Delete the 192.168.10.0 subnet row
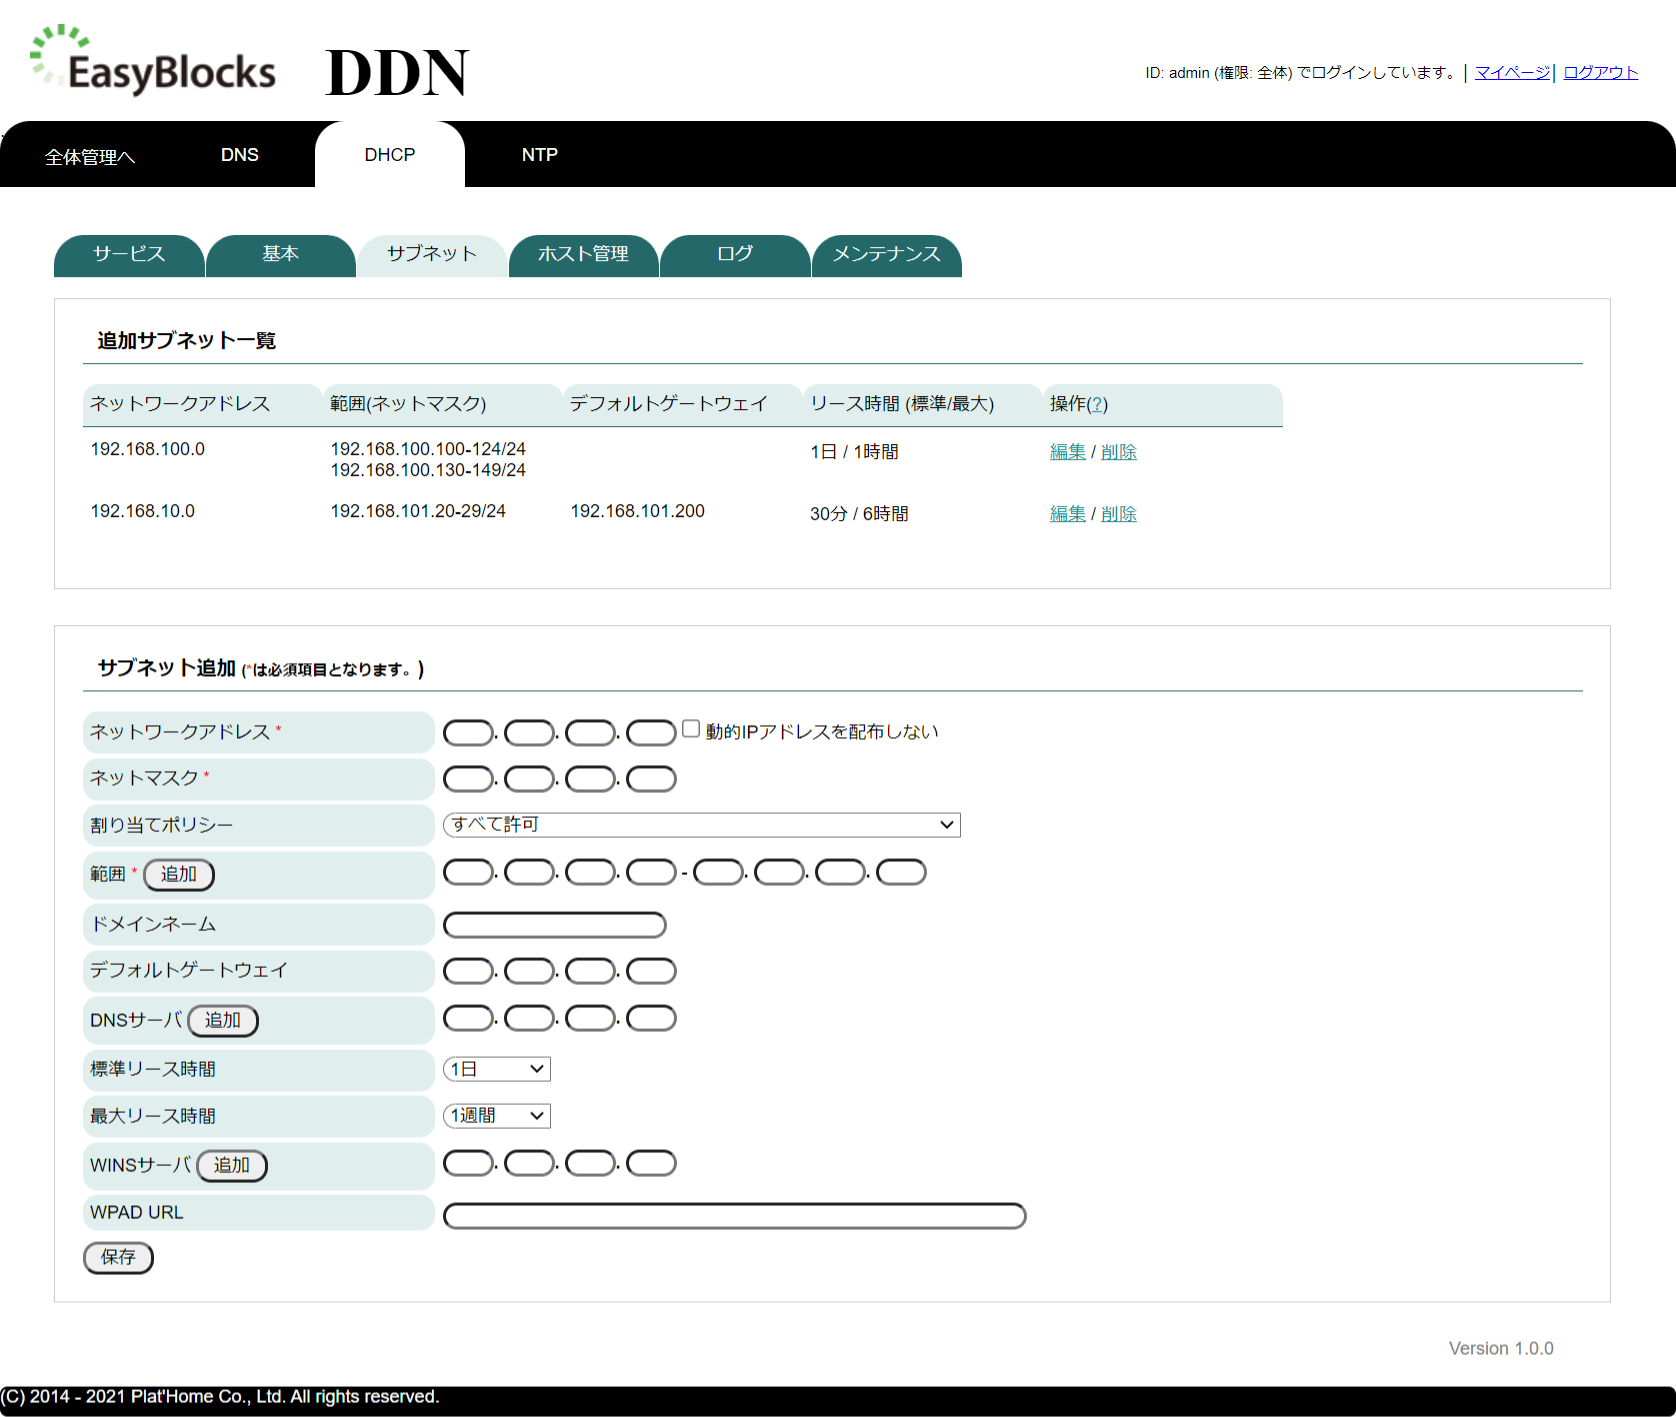This screenshot has width=1676, height=1417. (1119, 514)
